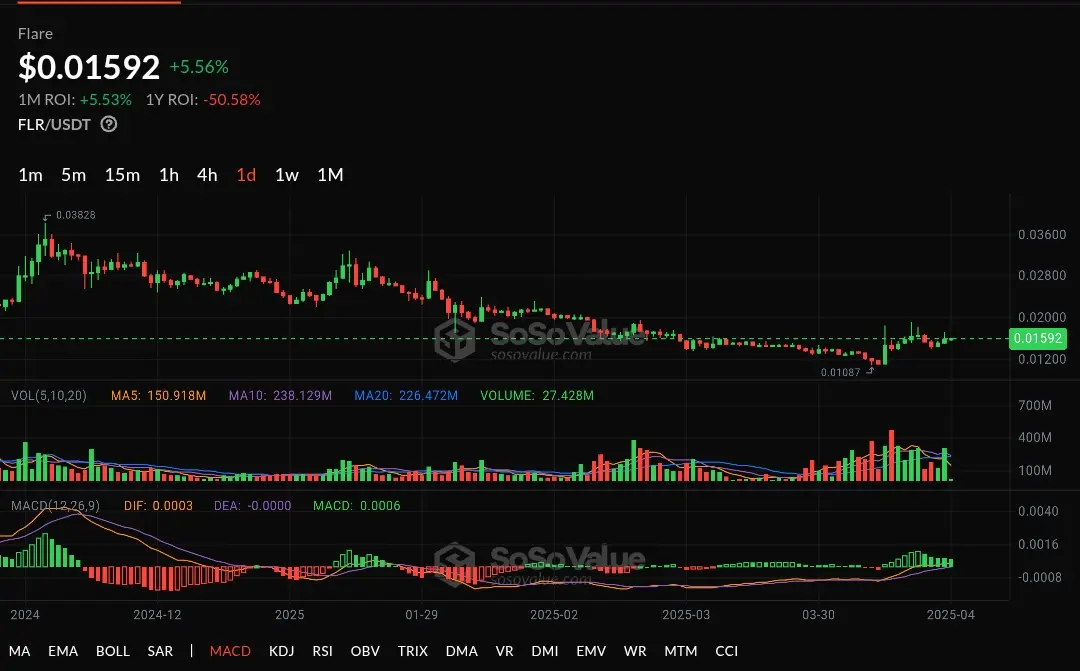Show the VR indicator
This screenshot has width=1080, height=671.
tap(504, 651)
